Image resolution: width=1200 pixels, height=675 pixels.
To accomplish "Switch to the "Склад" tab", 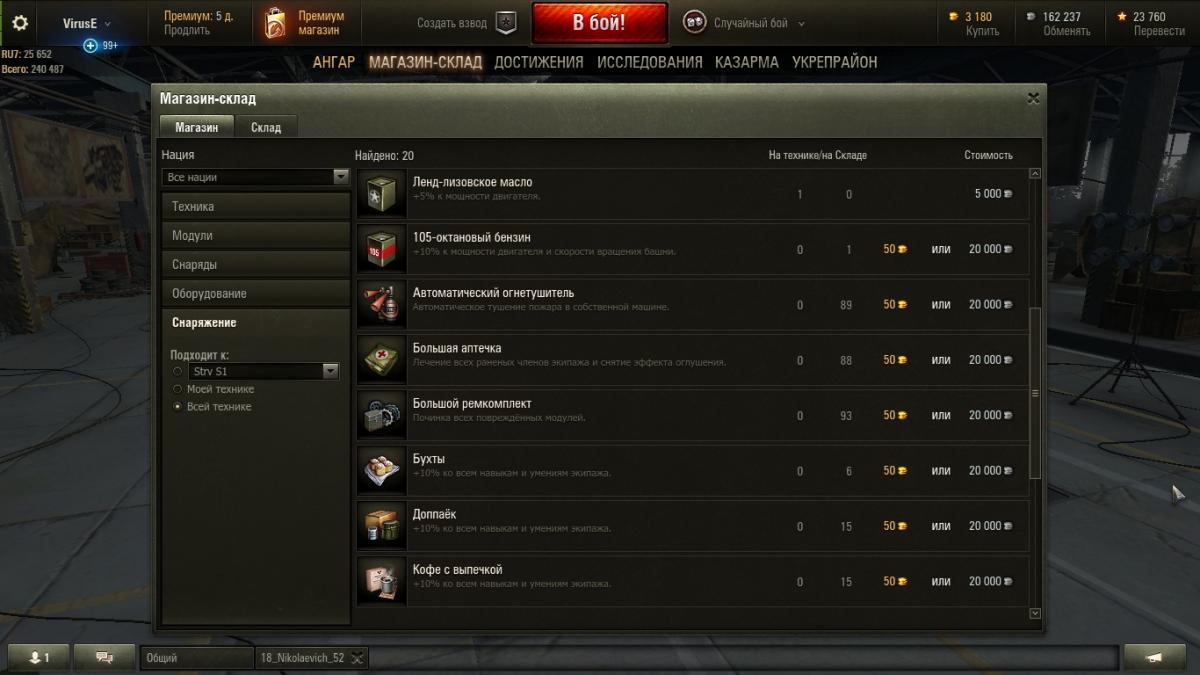I will pos(266,127).
